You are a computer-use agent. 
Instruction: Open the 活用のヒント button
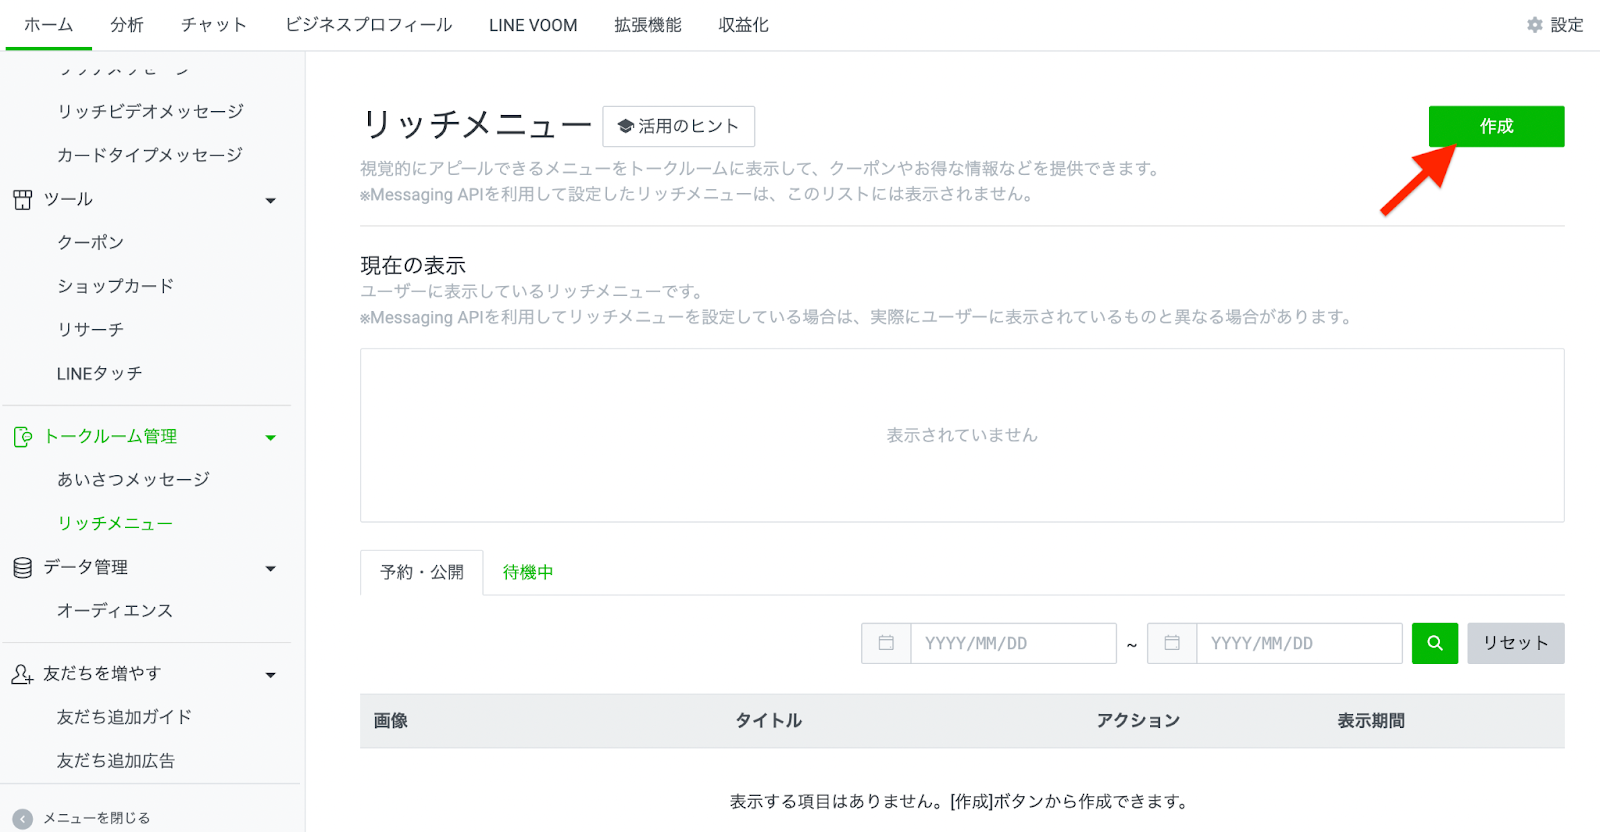click(678, 126)
